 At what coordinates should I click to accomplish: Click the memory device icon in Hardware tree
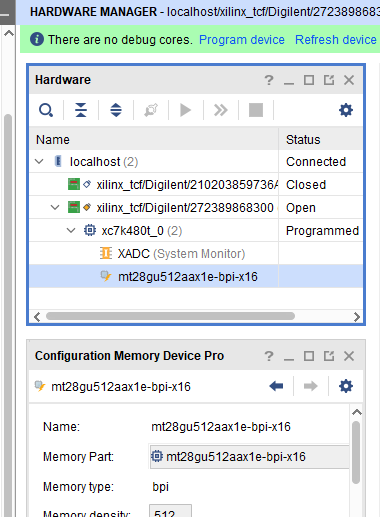pos(106,276)
